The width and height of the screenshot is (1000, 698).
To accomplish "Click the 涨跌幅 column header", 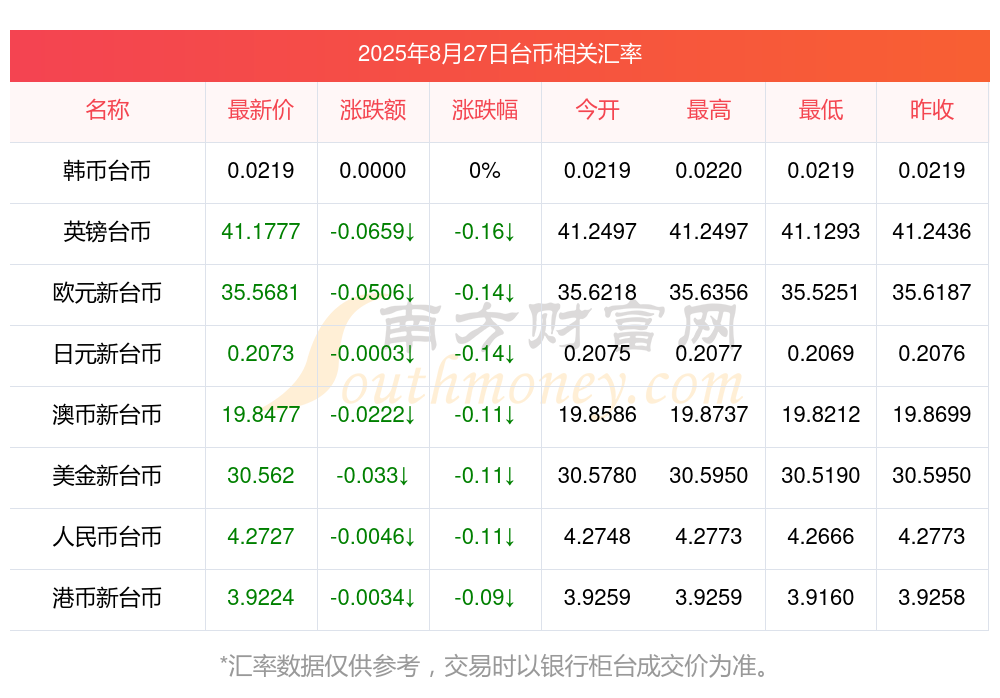I will tap(485, 110).
